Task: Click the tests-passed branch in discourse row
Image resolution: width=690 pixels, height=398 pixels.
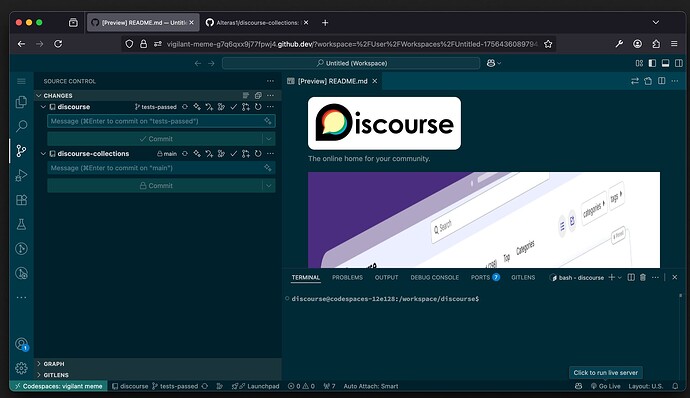Action: coord(155,107)
